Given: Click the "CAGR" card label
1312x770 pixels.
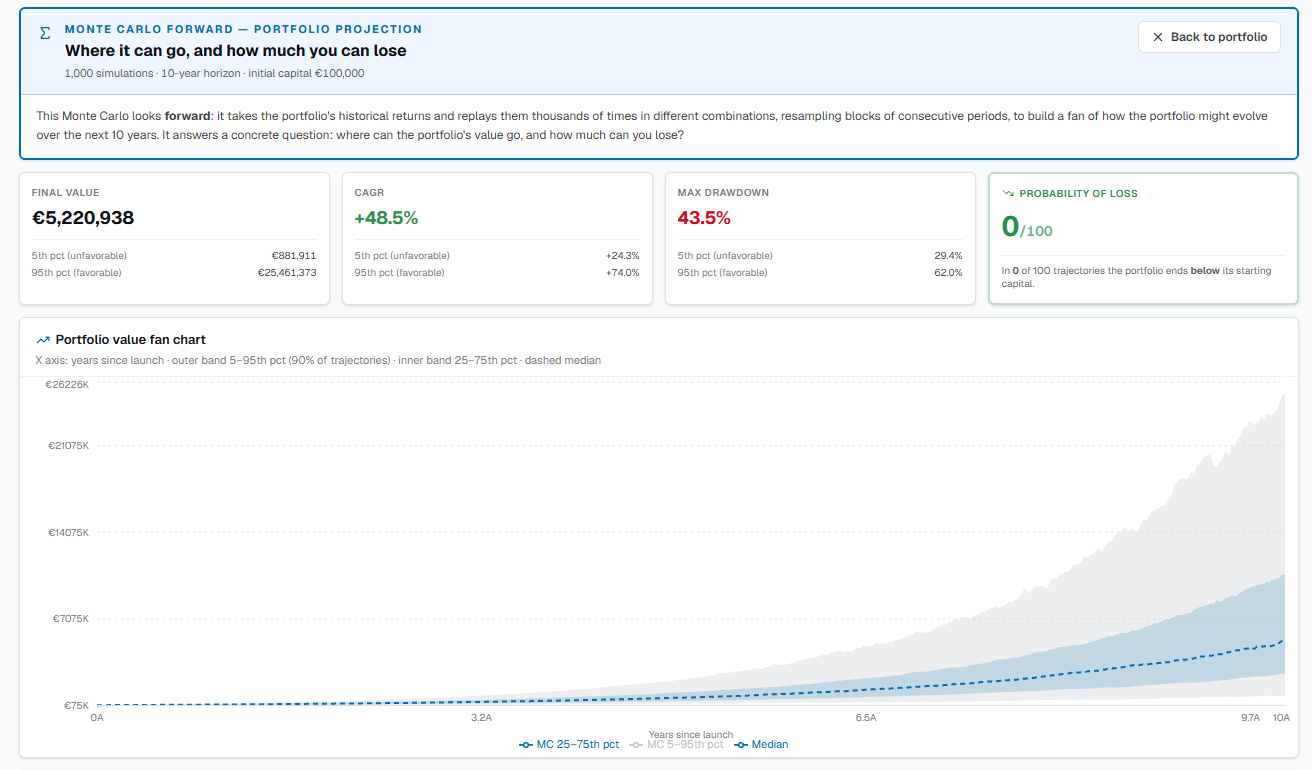Looking at the screenshot, I should pyautogui.click(x=370, y=193).
